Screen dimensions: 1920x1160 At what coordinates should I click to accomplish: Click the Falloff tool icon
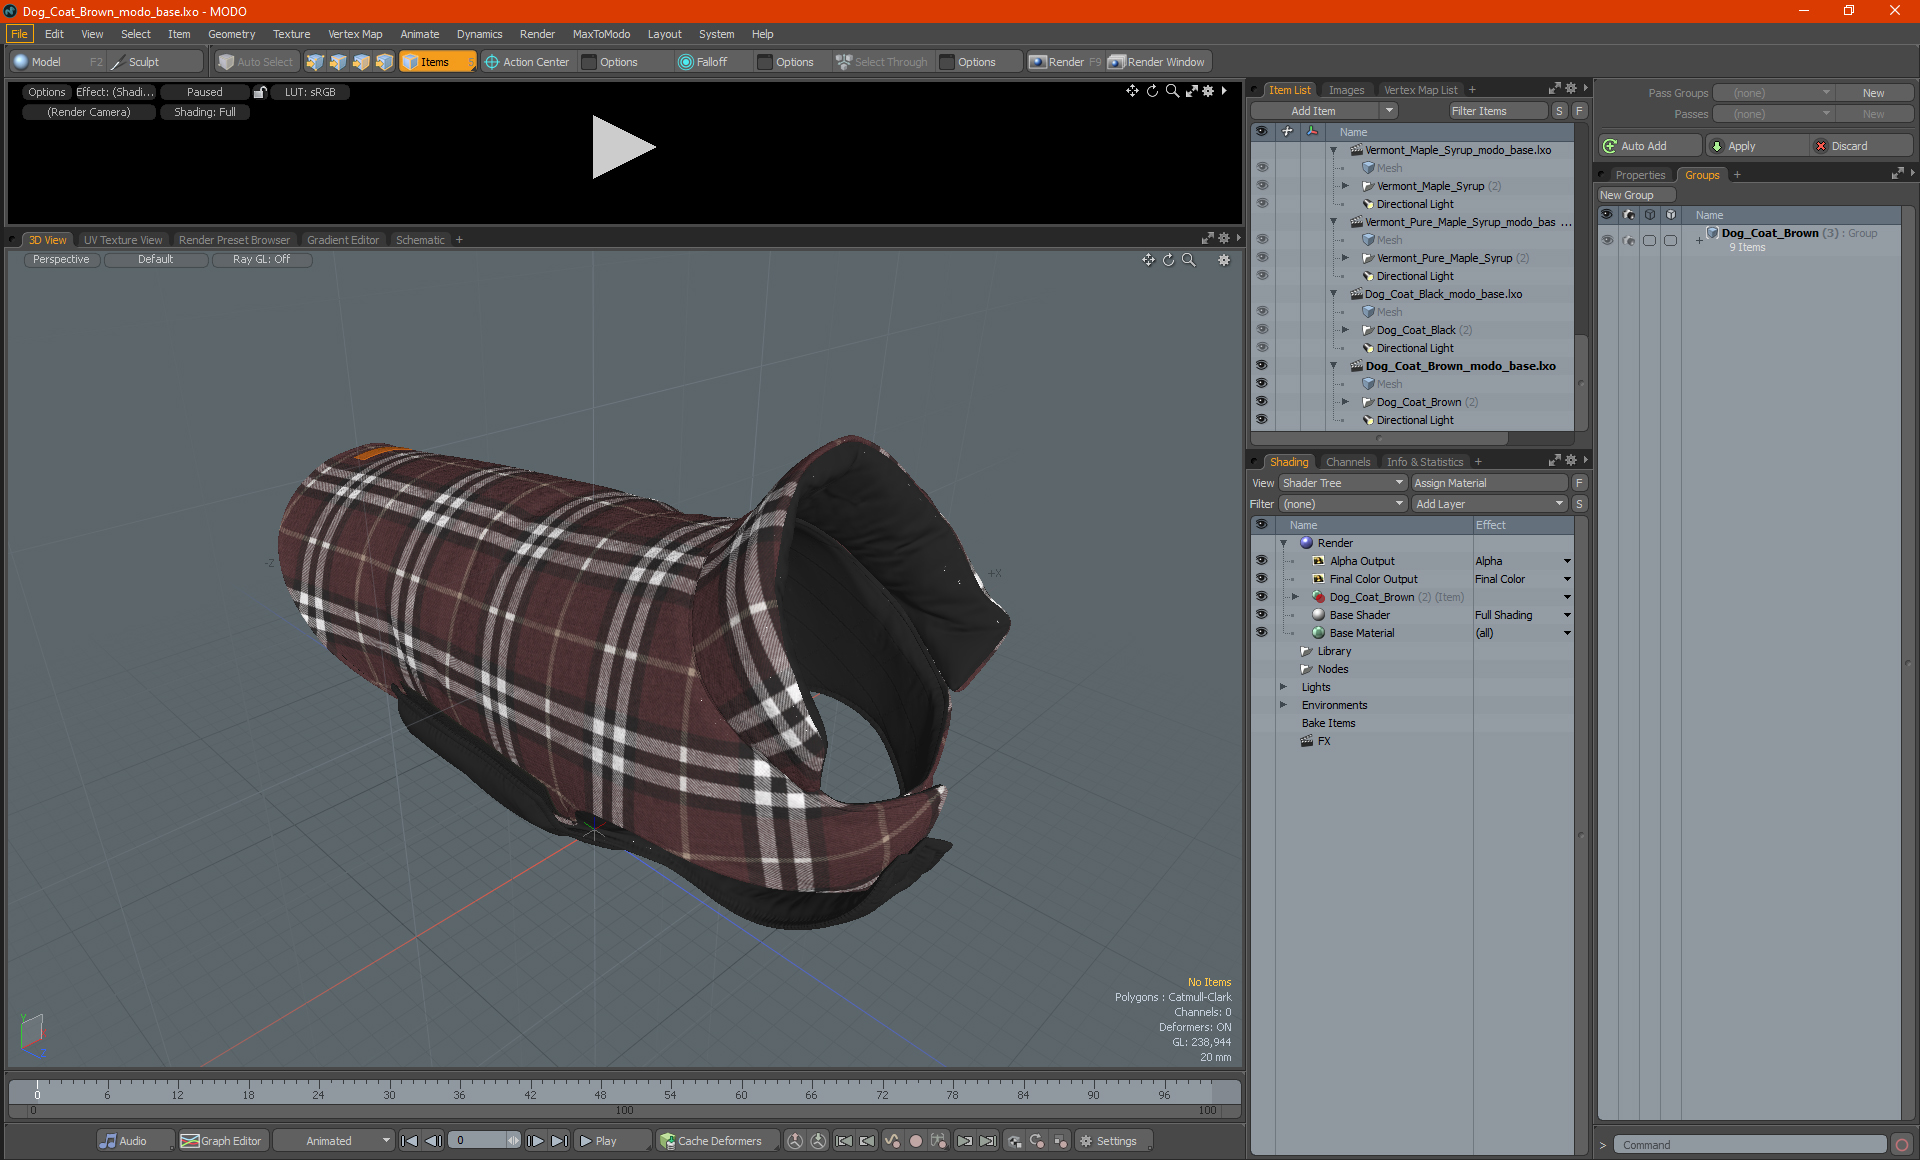pyautogui.click(x=686, y=62)
